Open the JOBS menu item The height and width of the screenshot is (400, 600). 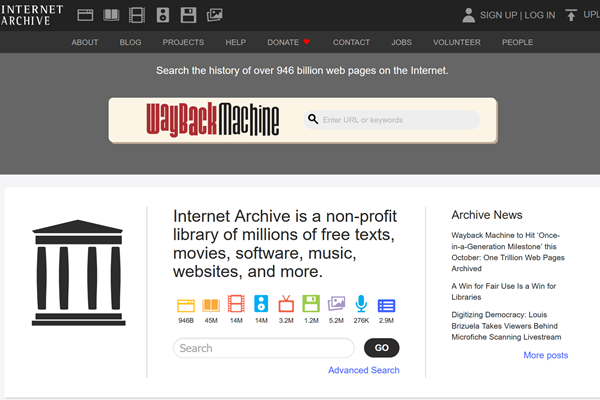pos(401,42)
